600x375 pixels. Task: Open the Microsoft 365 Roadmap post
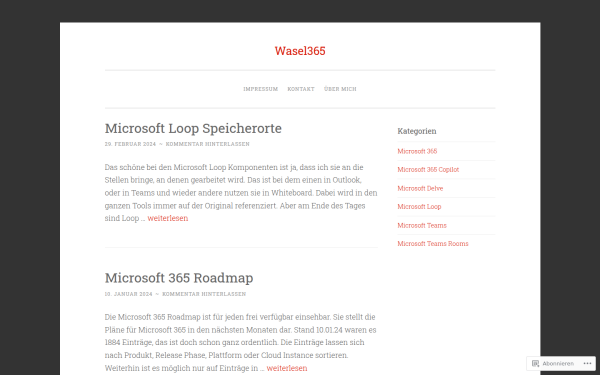pos(179,278)
